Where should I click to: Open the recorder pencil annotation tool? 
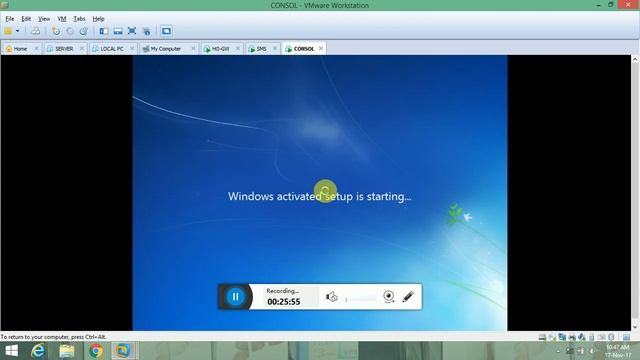point(408,297)
